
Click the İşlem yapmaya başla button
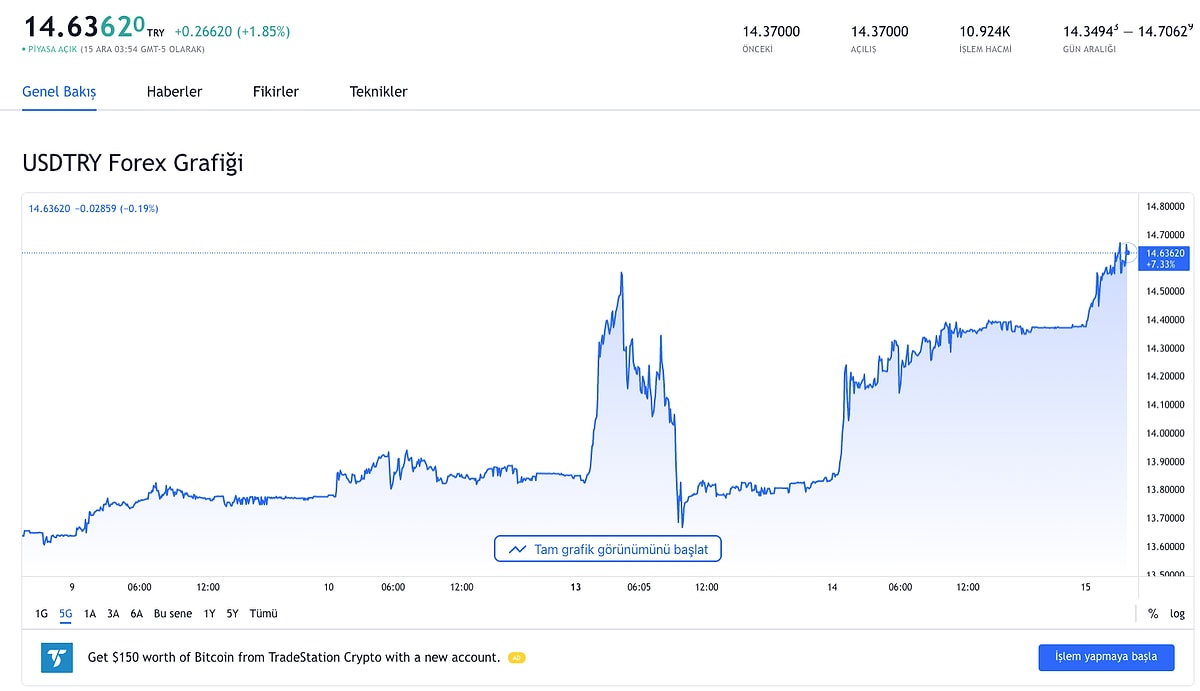tap(1106, 657)
